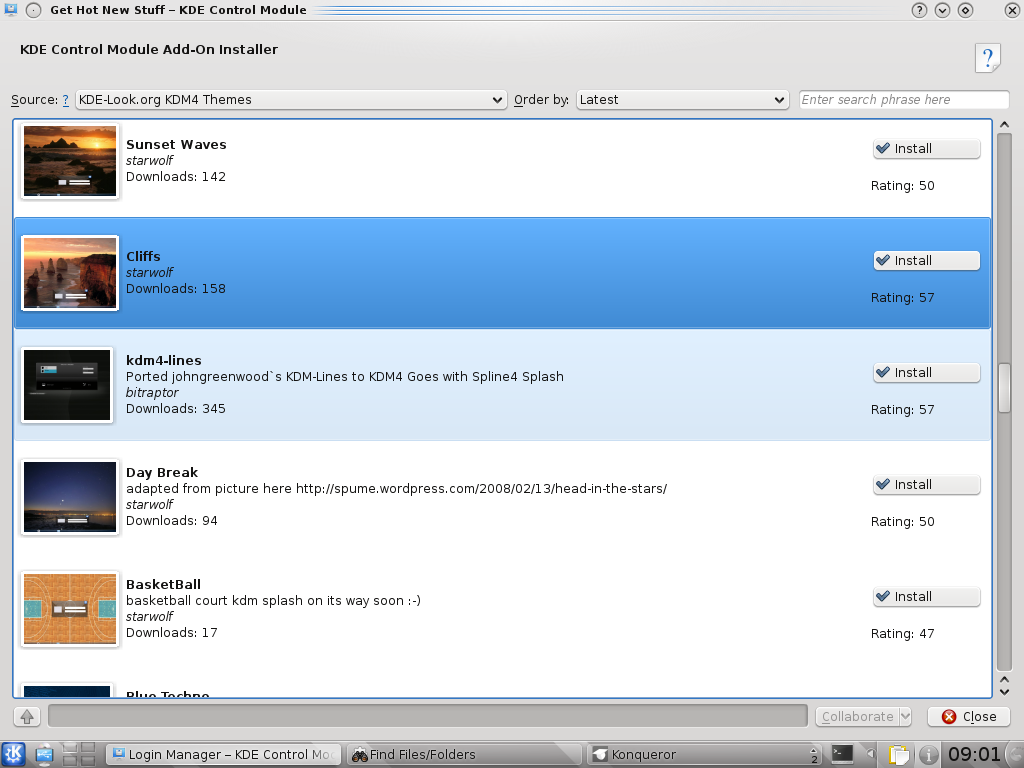This screenshot has width=1024, height=768.
Task: Select the Cliffs title text
Action: 143,257
